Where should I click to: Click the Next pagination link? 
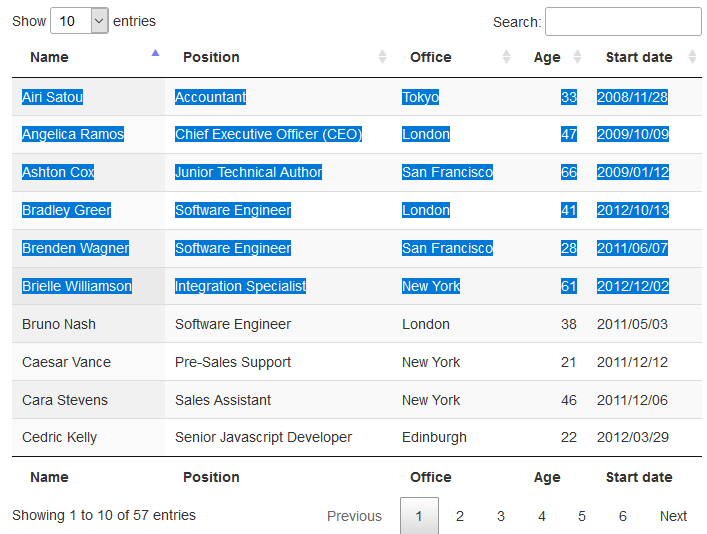(x=673, y=516)
